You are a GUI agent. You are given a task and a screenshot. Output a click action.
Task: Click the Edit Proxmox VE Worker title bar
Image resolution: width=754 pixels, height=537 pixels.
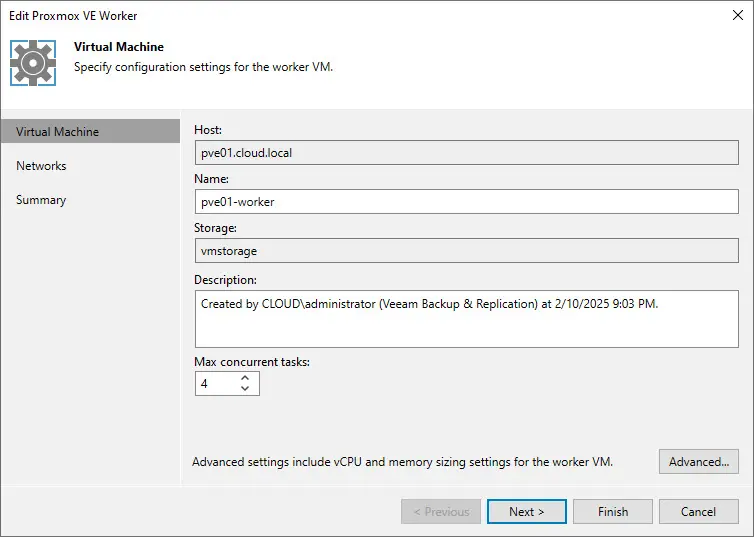[300, 16]
